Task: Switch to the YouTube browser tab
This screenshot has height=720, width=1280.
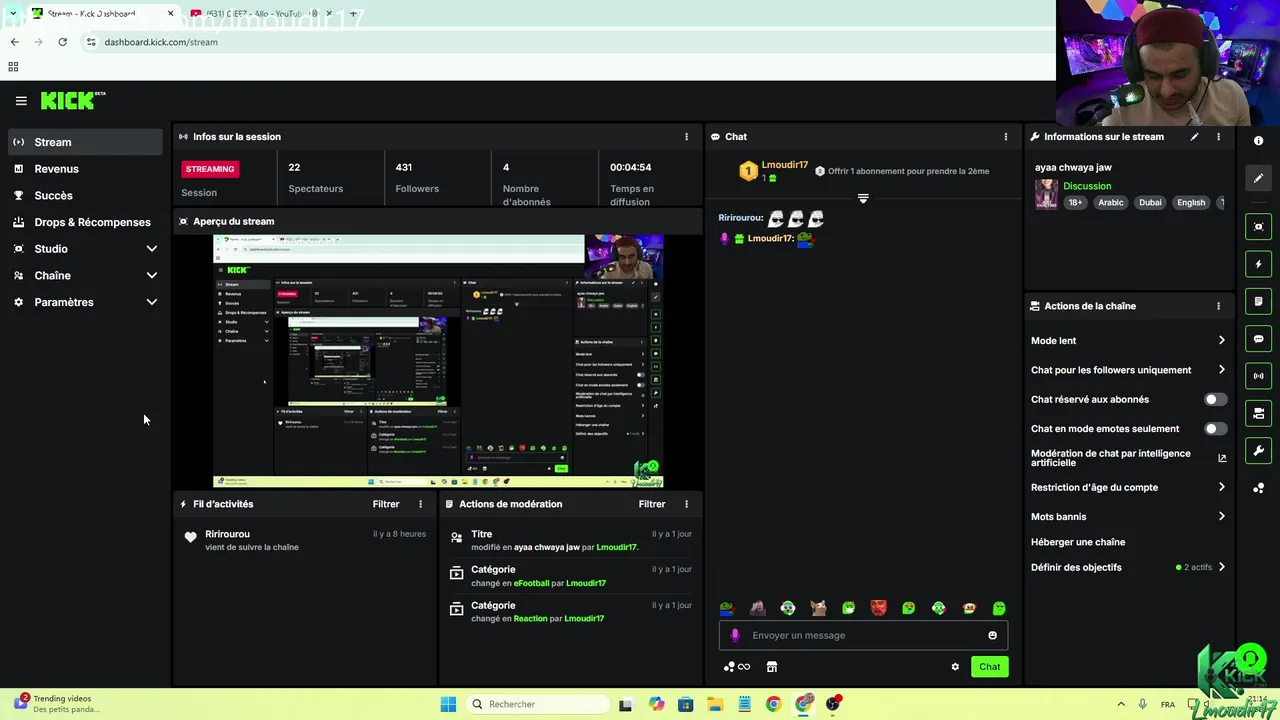Action: click(x=263, y=14)
